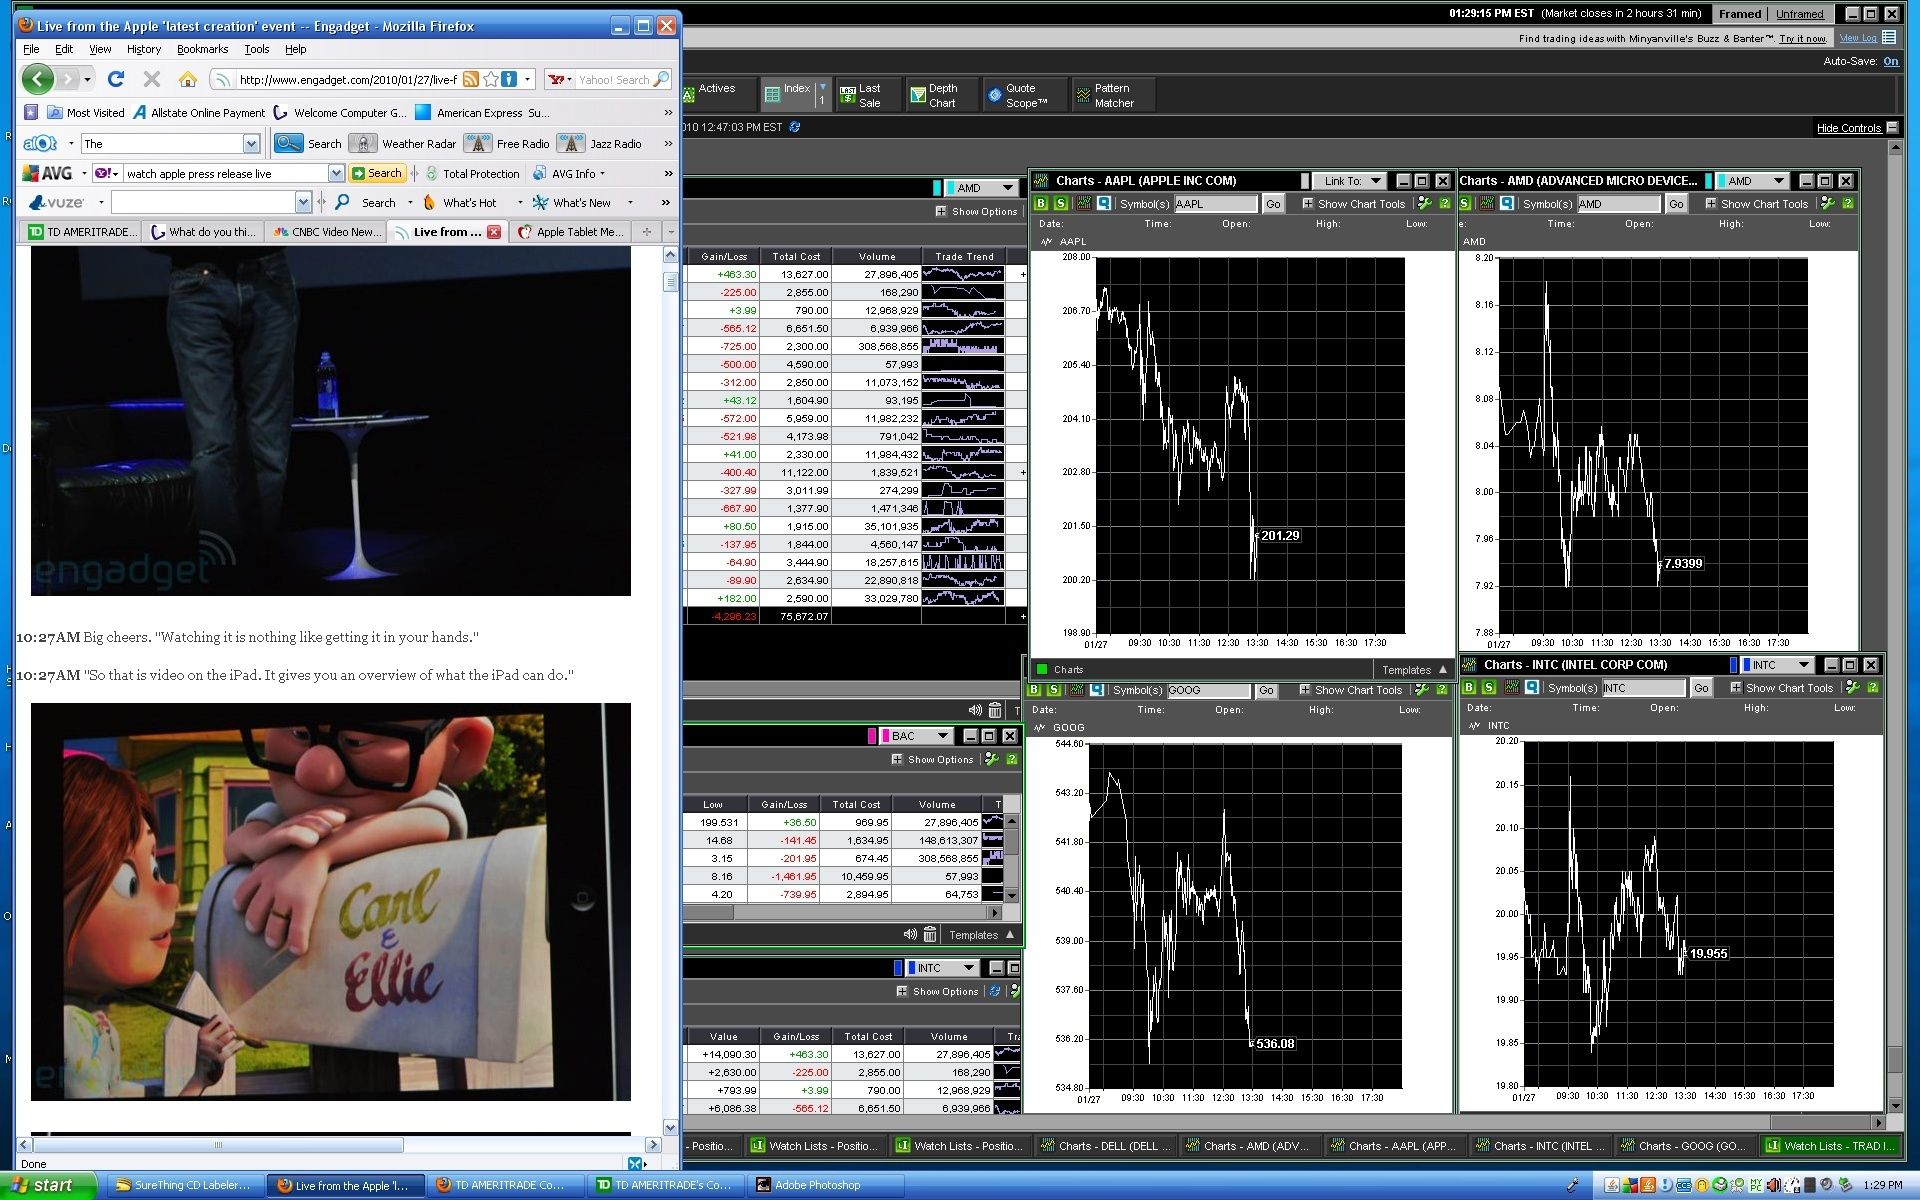The image size is (1920, 1200).
Task: Toggle Show Options in BAC watch list
Action: click(x=932, y=760)
